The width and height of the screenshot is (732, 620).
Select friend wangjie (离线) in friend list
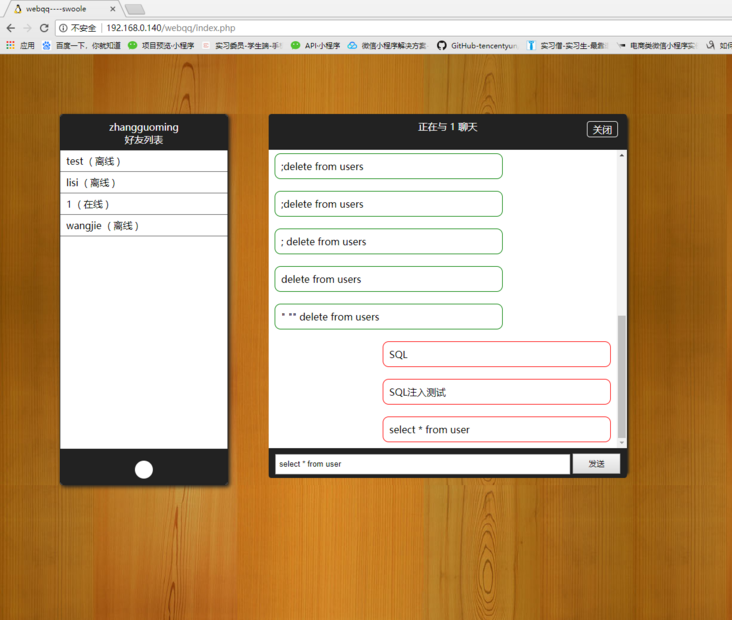coord(144,225)
